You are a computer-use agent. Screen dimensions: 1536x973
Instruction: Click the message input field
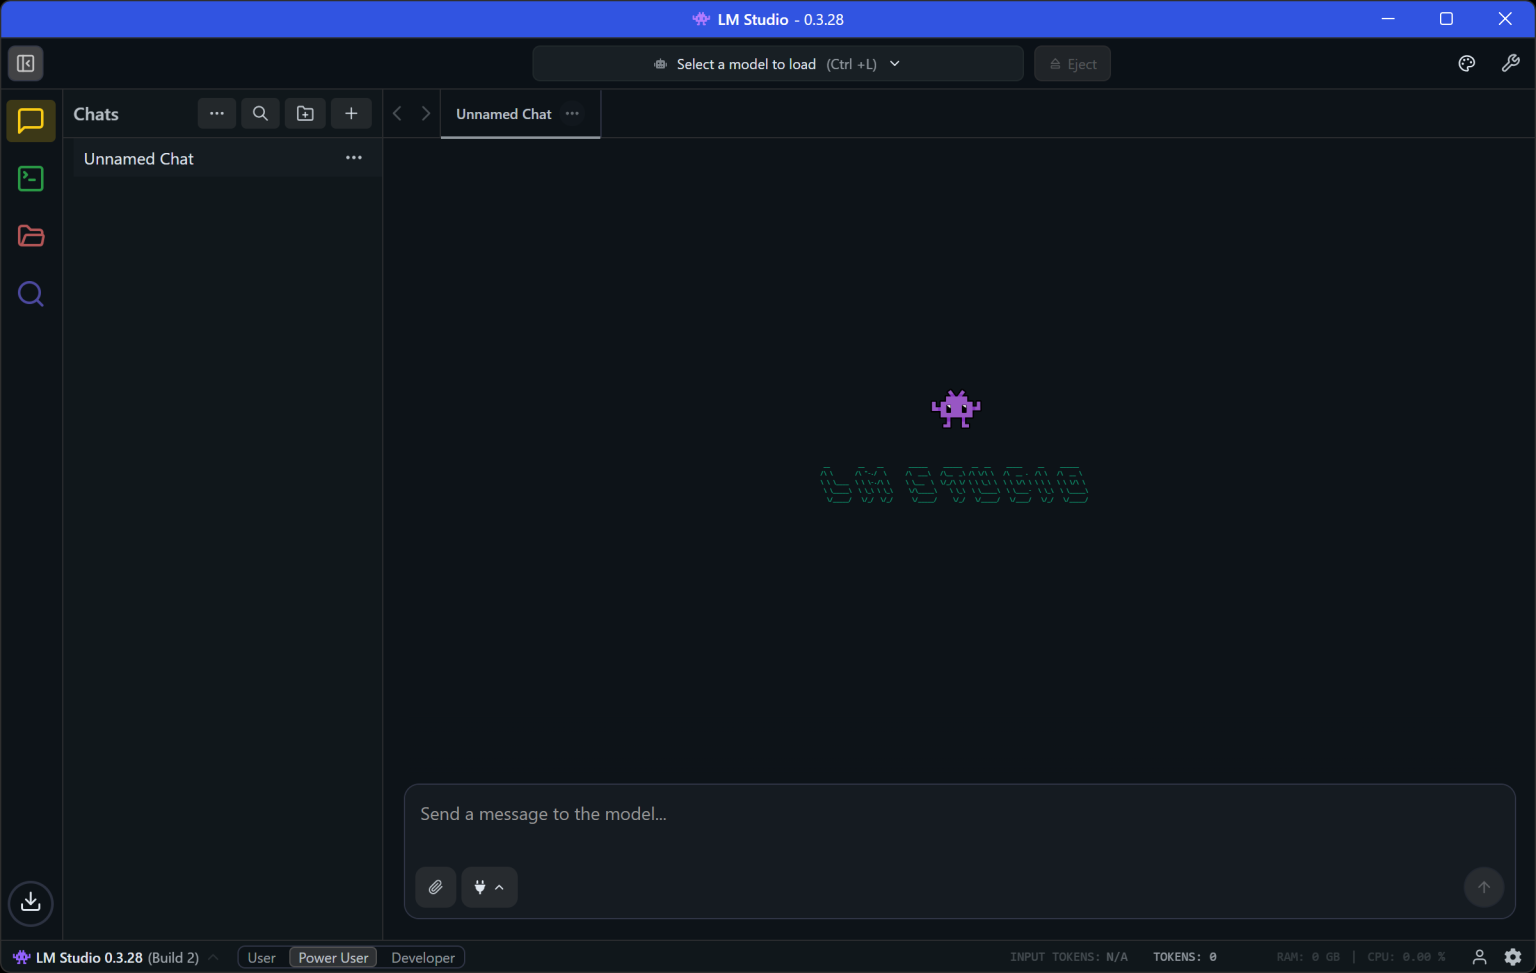click(800, 814)
